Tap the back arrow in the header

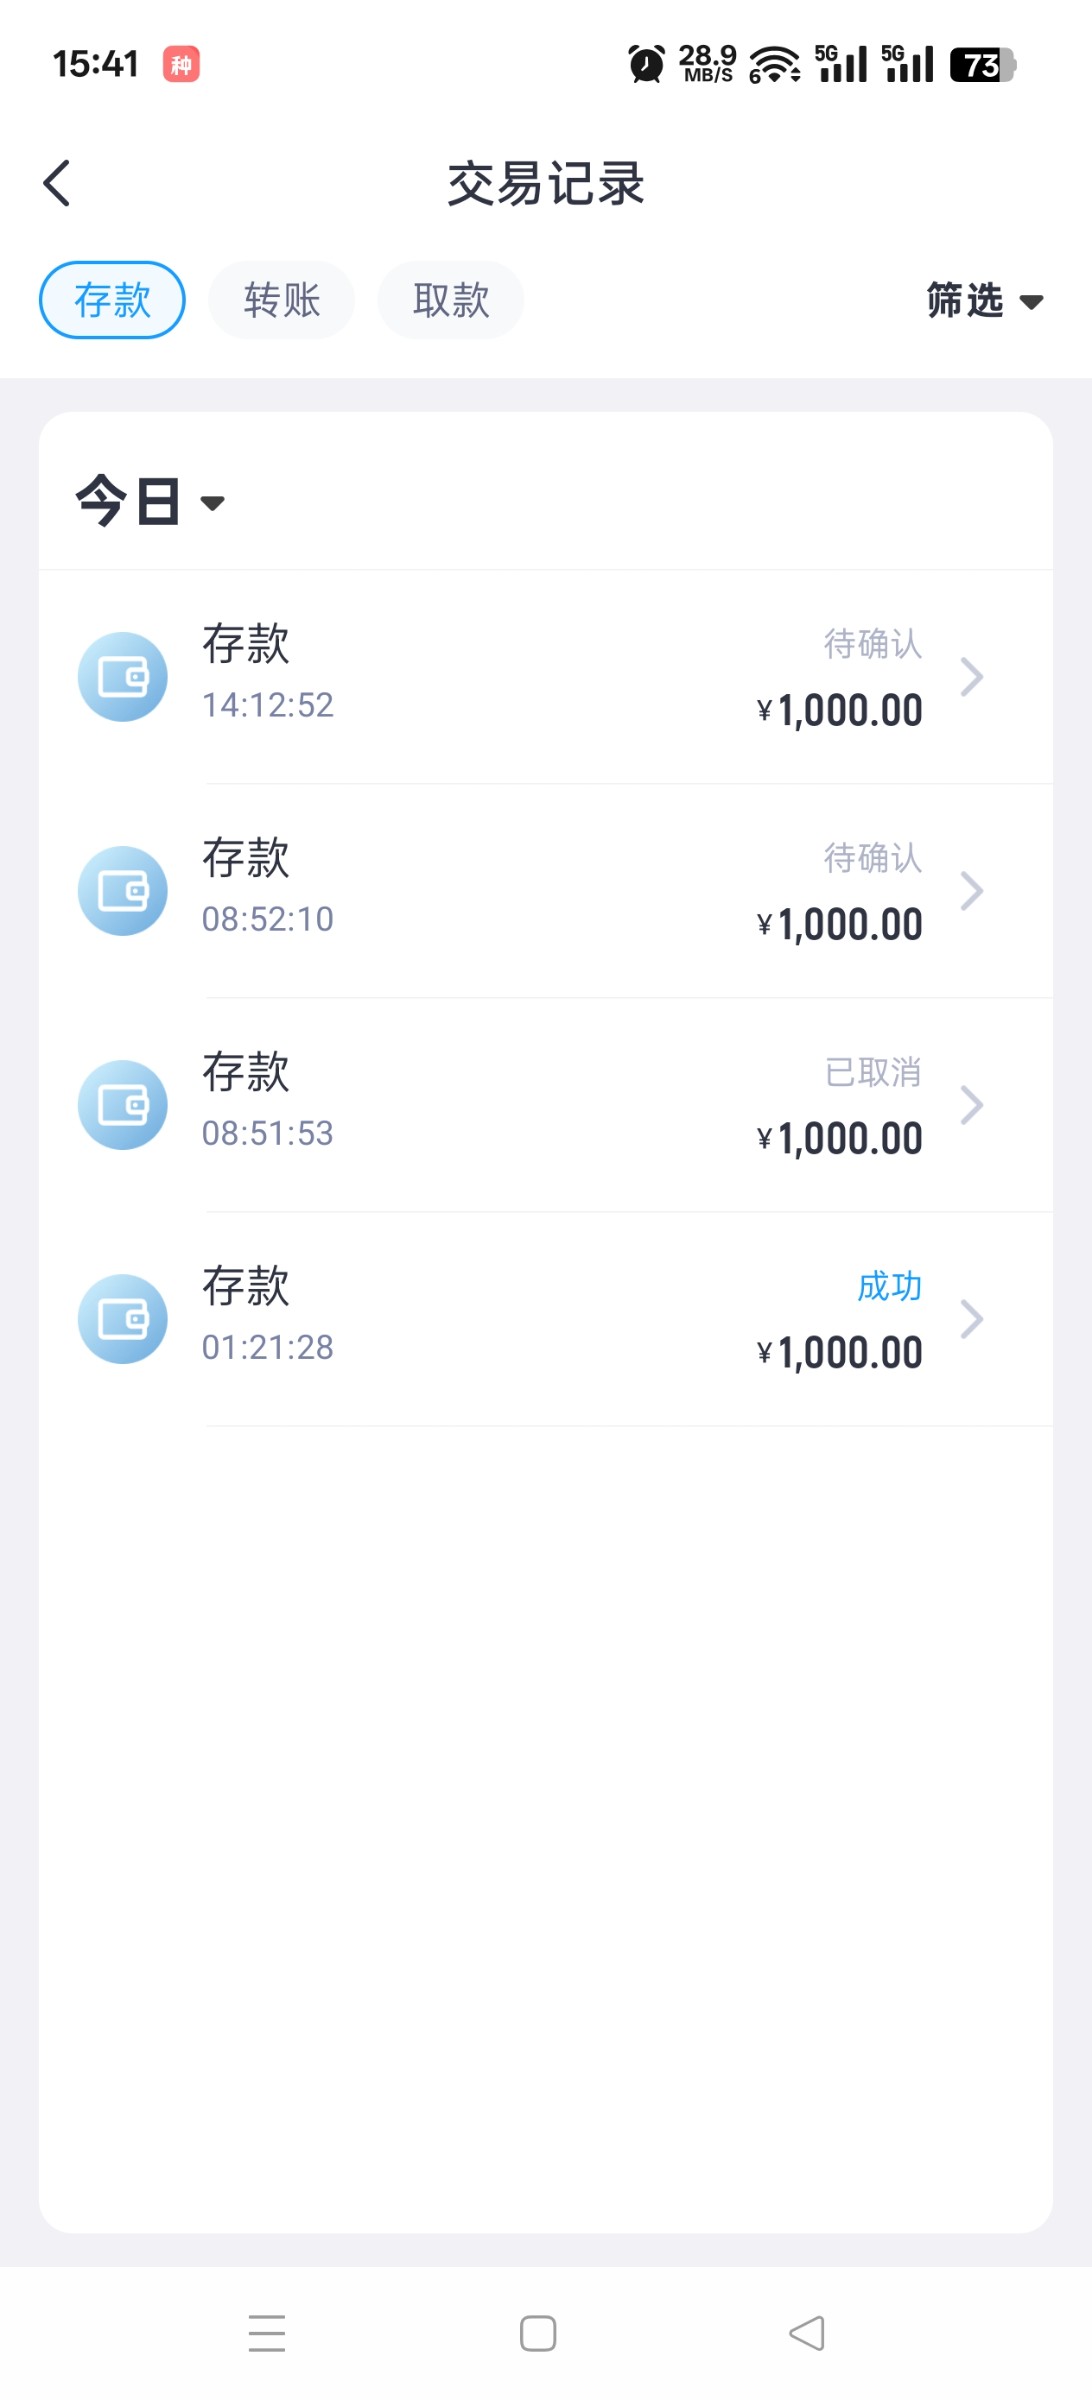point(58,183)
